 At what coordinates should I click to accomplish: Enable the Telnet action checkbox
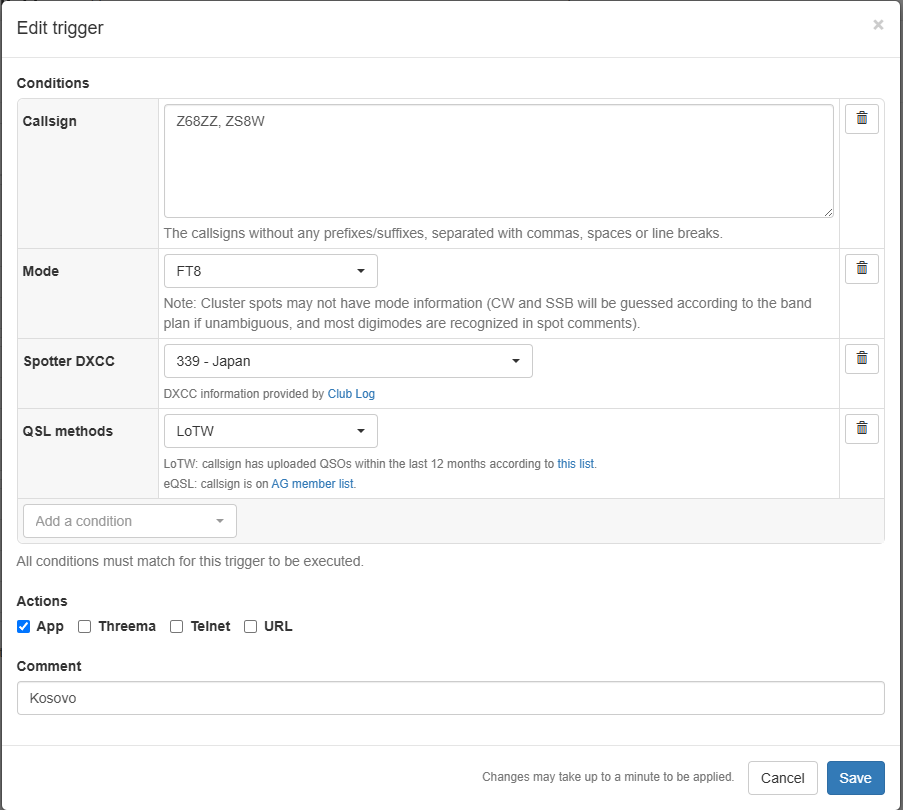click(x=177, y=627)
